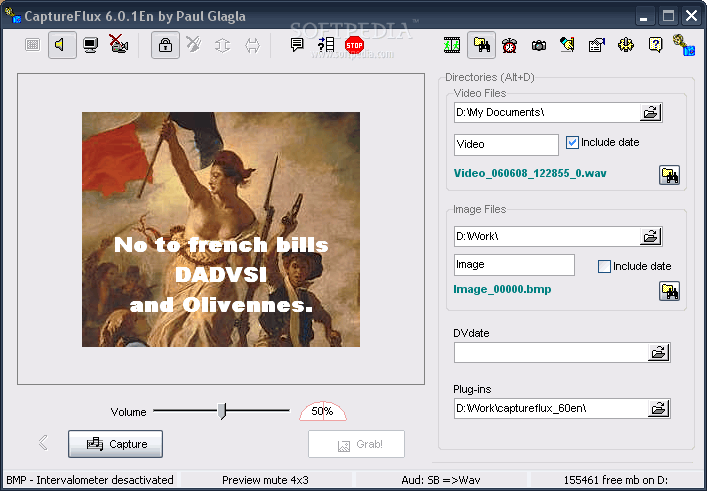The image size is (707, 491).
Task: Click the Grab! button
Action: pyautogui.click(x=356, y=445)
